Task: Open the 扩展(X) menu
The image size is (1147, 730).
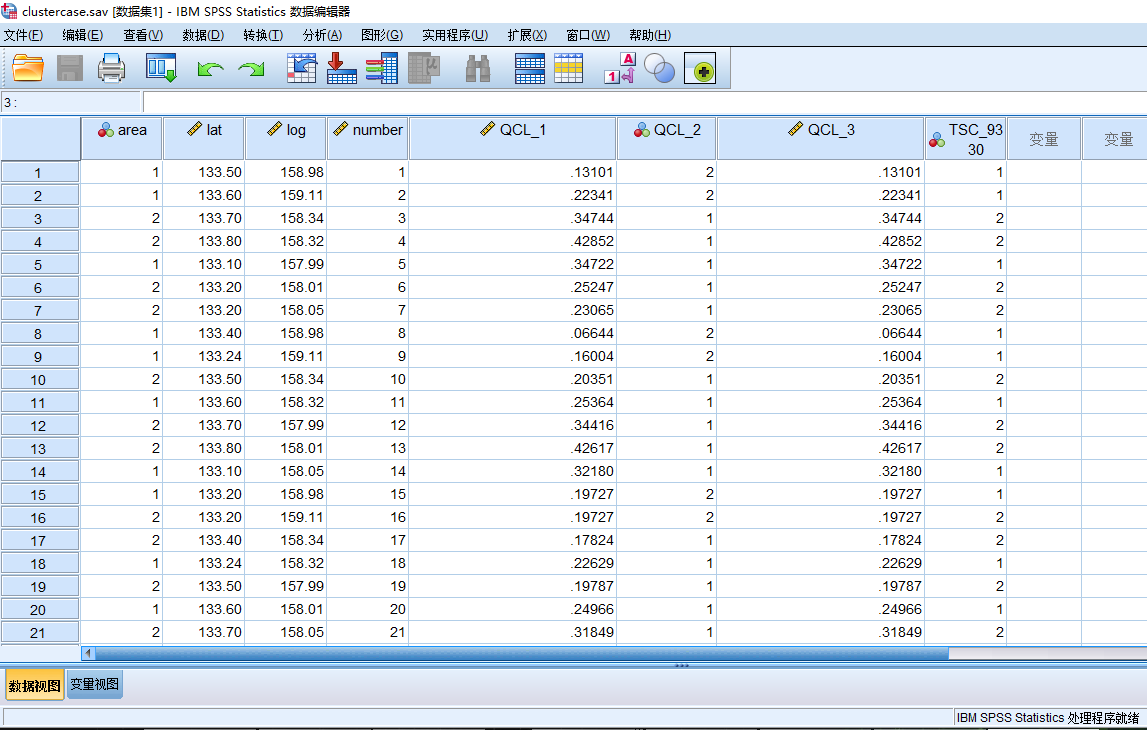Action: (x=527, y=35)
